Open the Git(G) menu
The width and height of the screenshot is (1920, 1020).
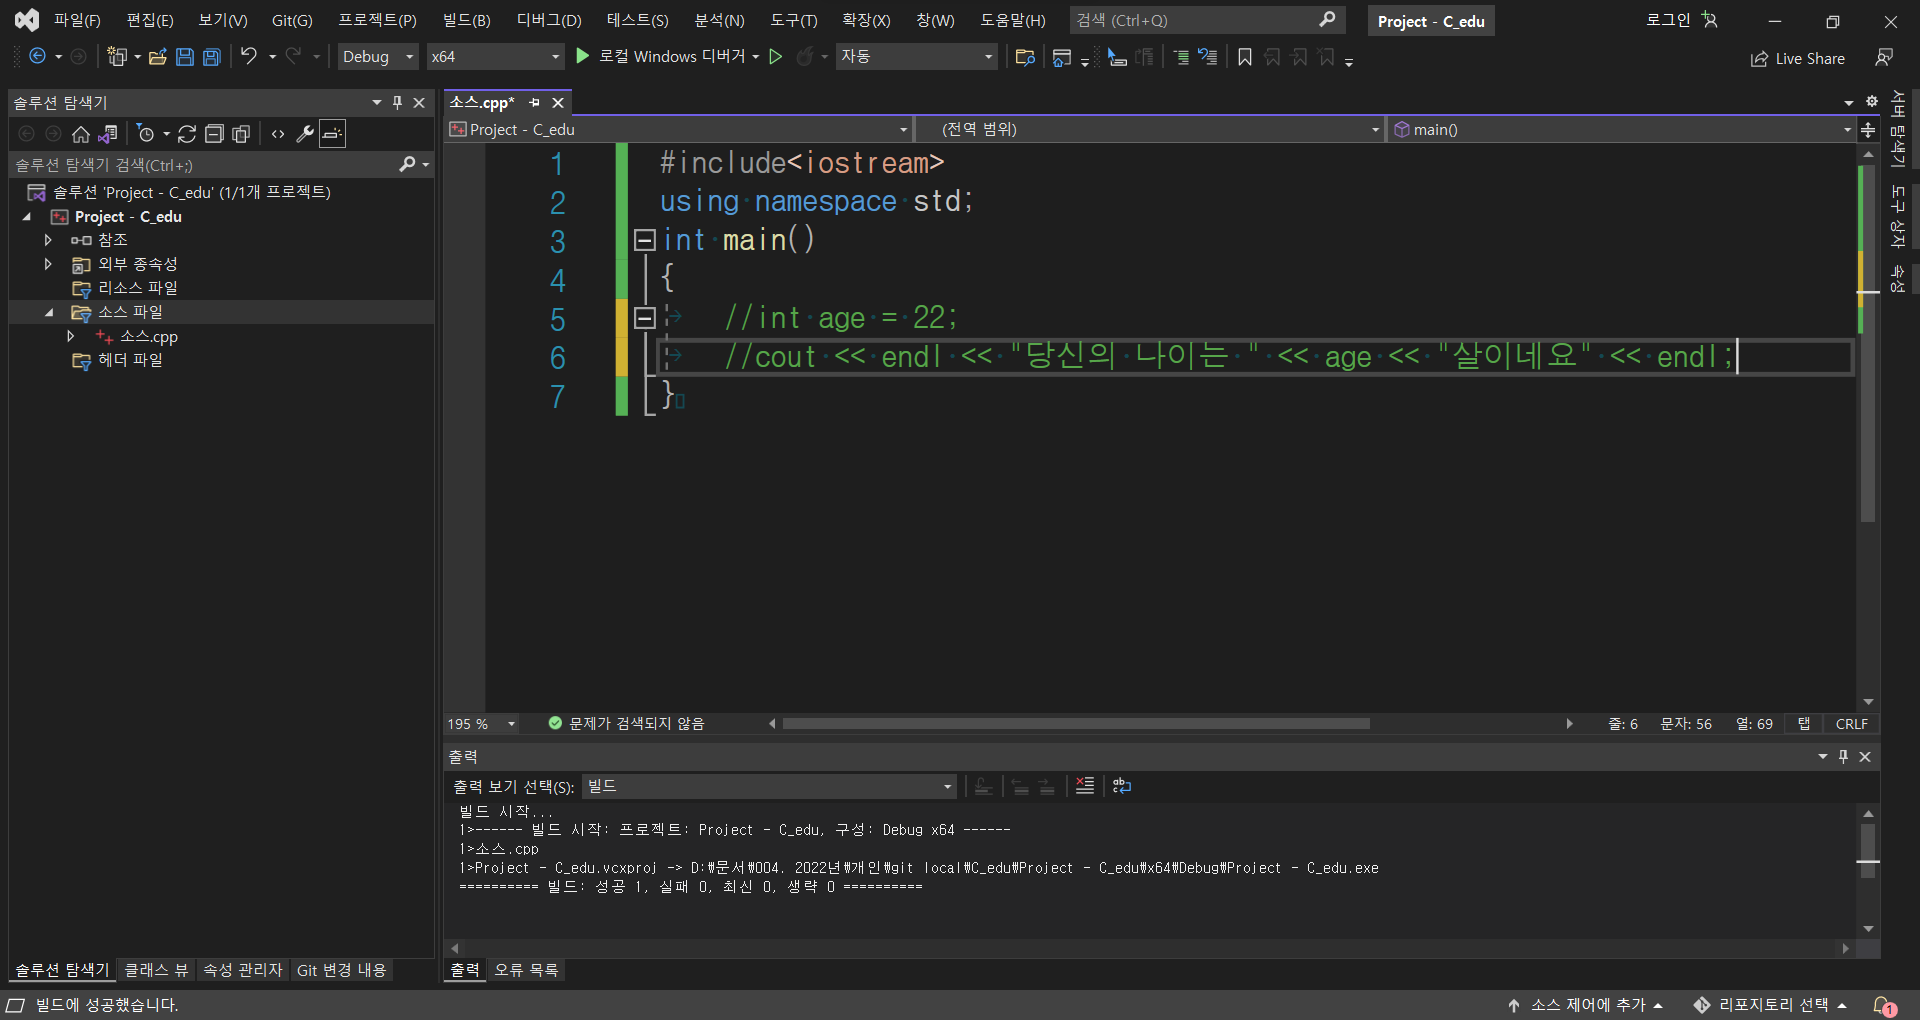click(292, 20)
